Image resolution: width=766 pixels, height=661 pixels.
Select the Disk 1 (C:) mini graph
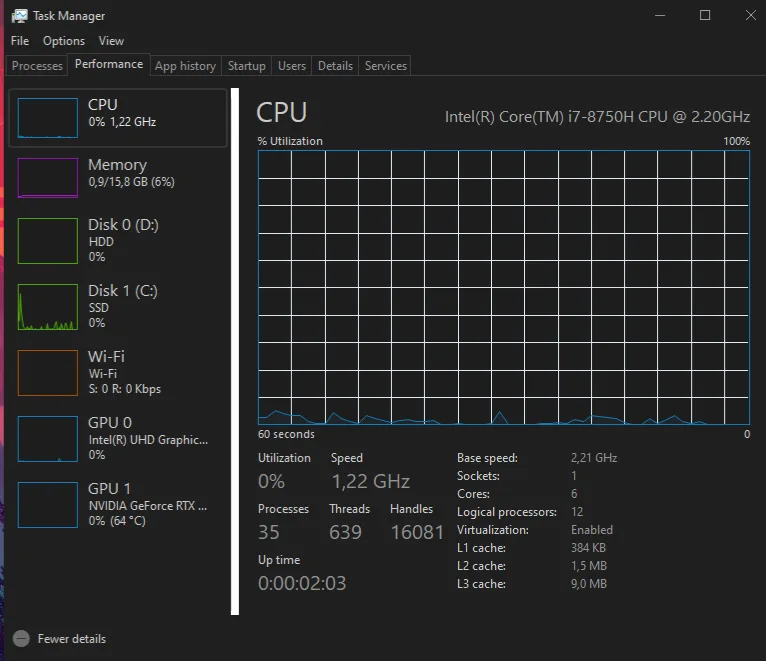pyautogui.click(x=48, y=307)
